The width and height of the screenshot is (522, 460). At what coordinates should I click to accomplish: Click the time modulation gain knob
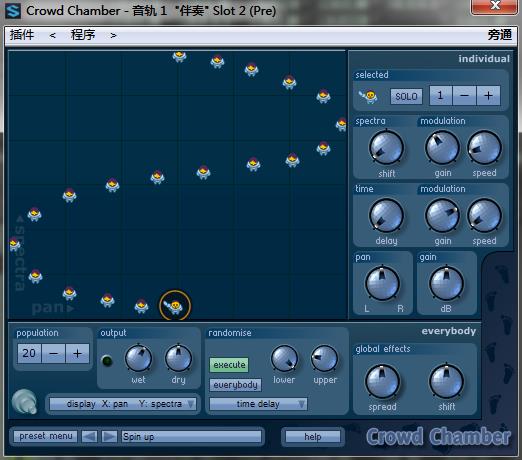click(442, 215)
